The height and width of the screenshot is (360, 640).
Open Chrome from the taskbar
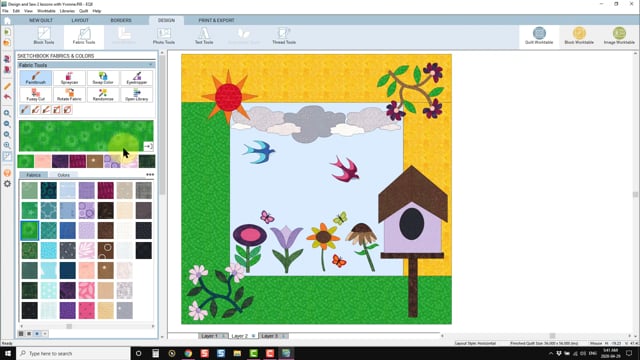click(x=188, y=353)
